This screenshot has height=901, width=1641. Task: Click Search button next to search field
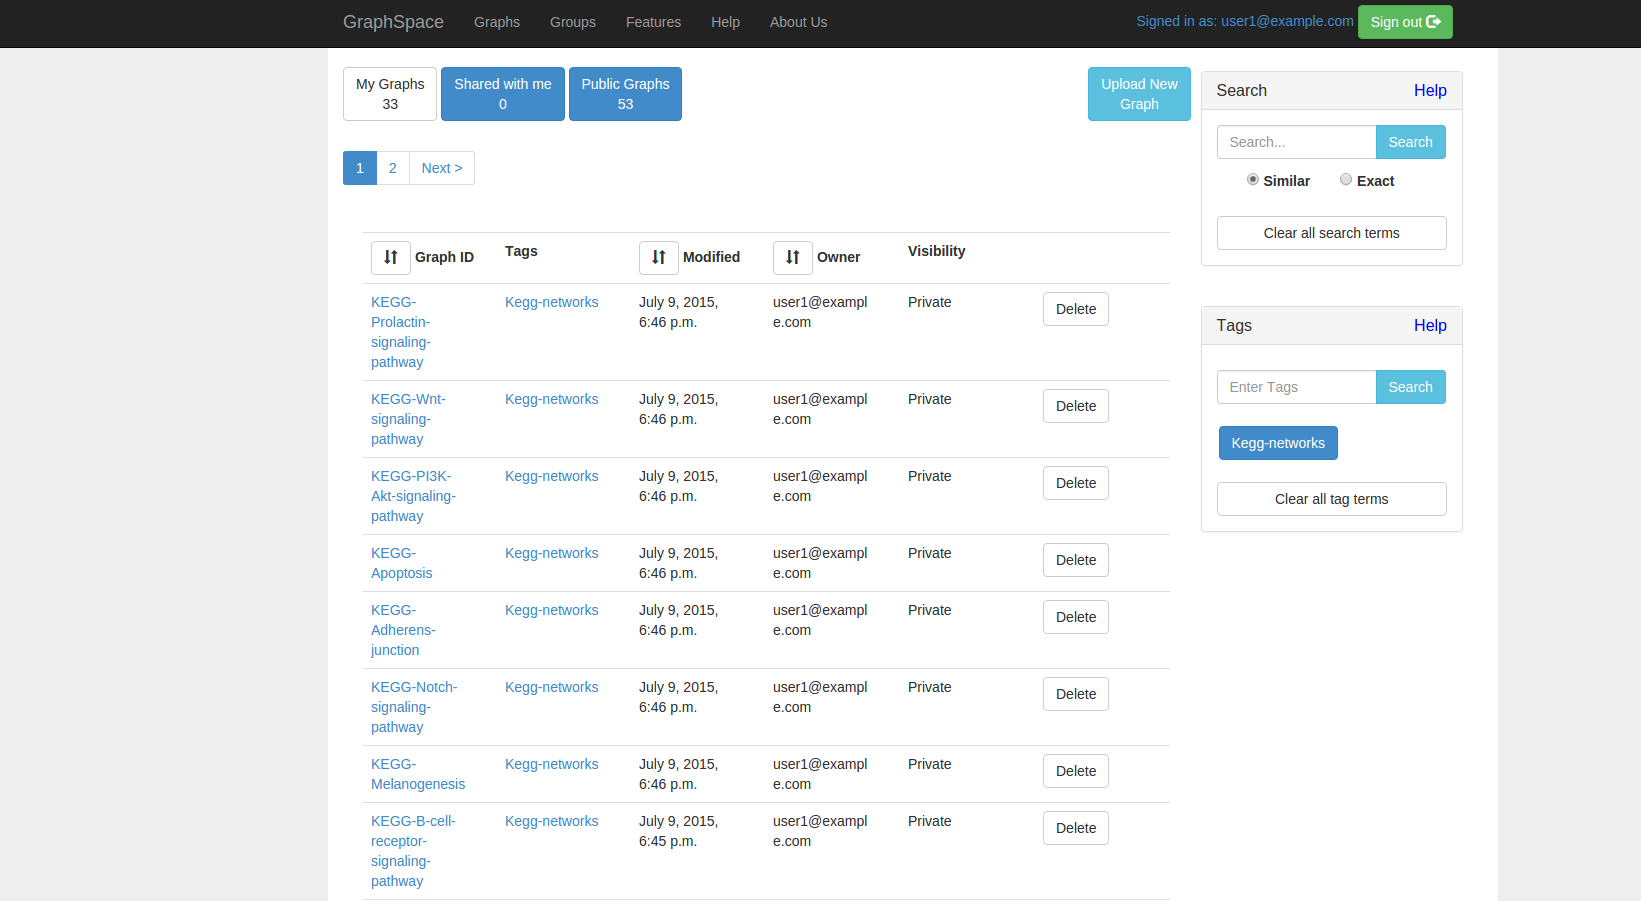tap(1410, 142)
